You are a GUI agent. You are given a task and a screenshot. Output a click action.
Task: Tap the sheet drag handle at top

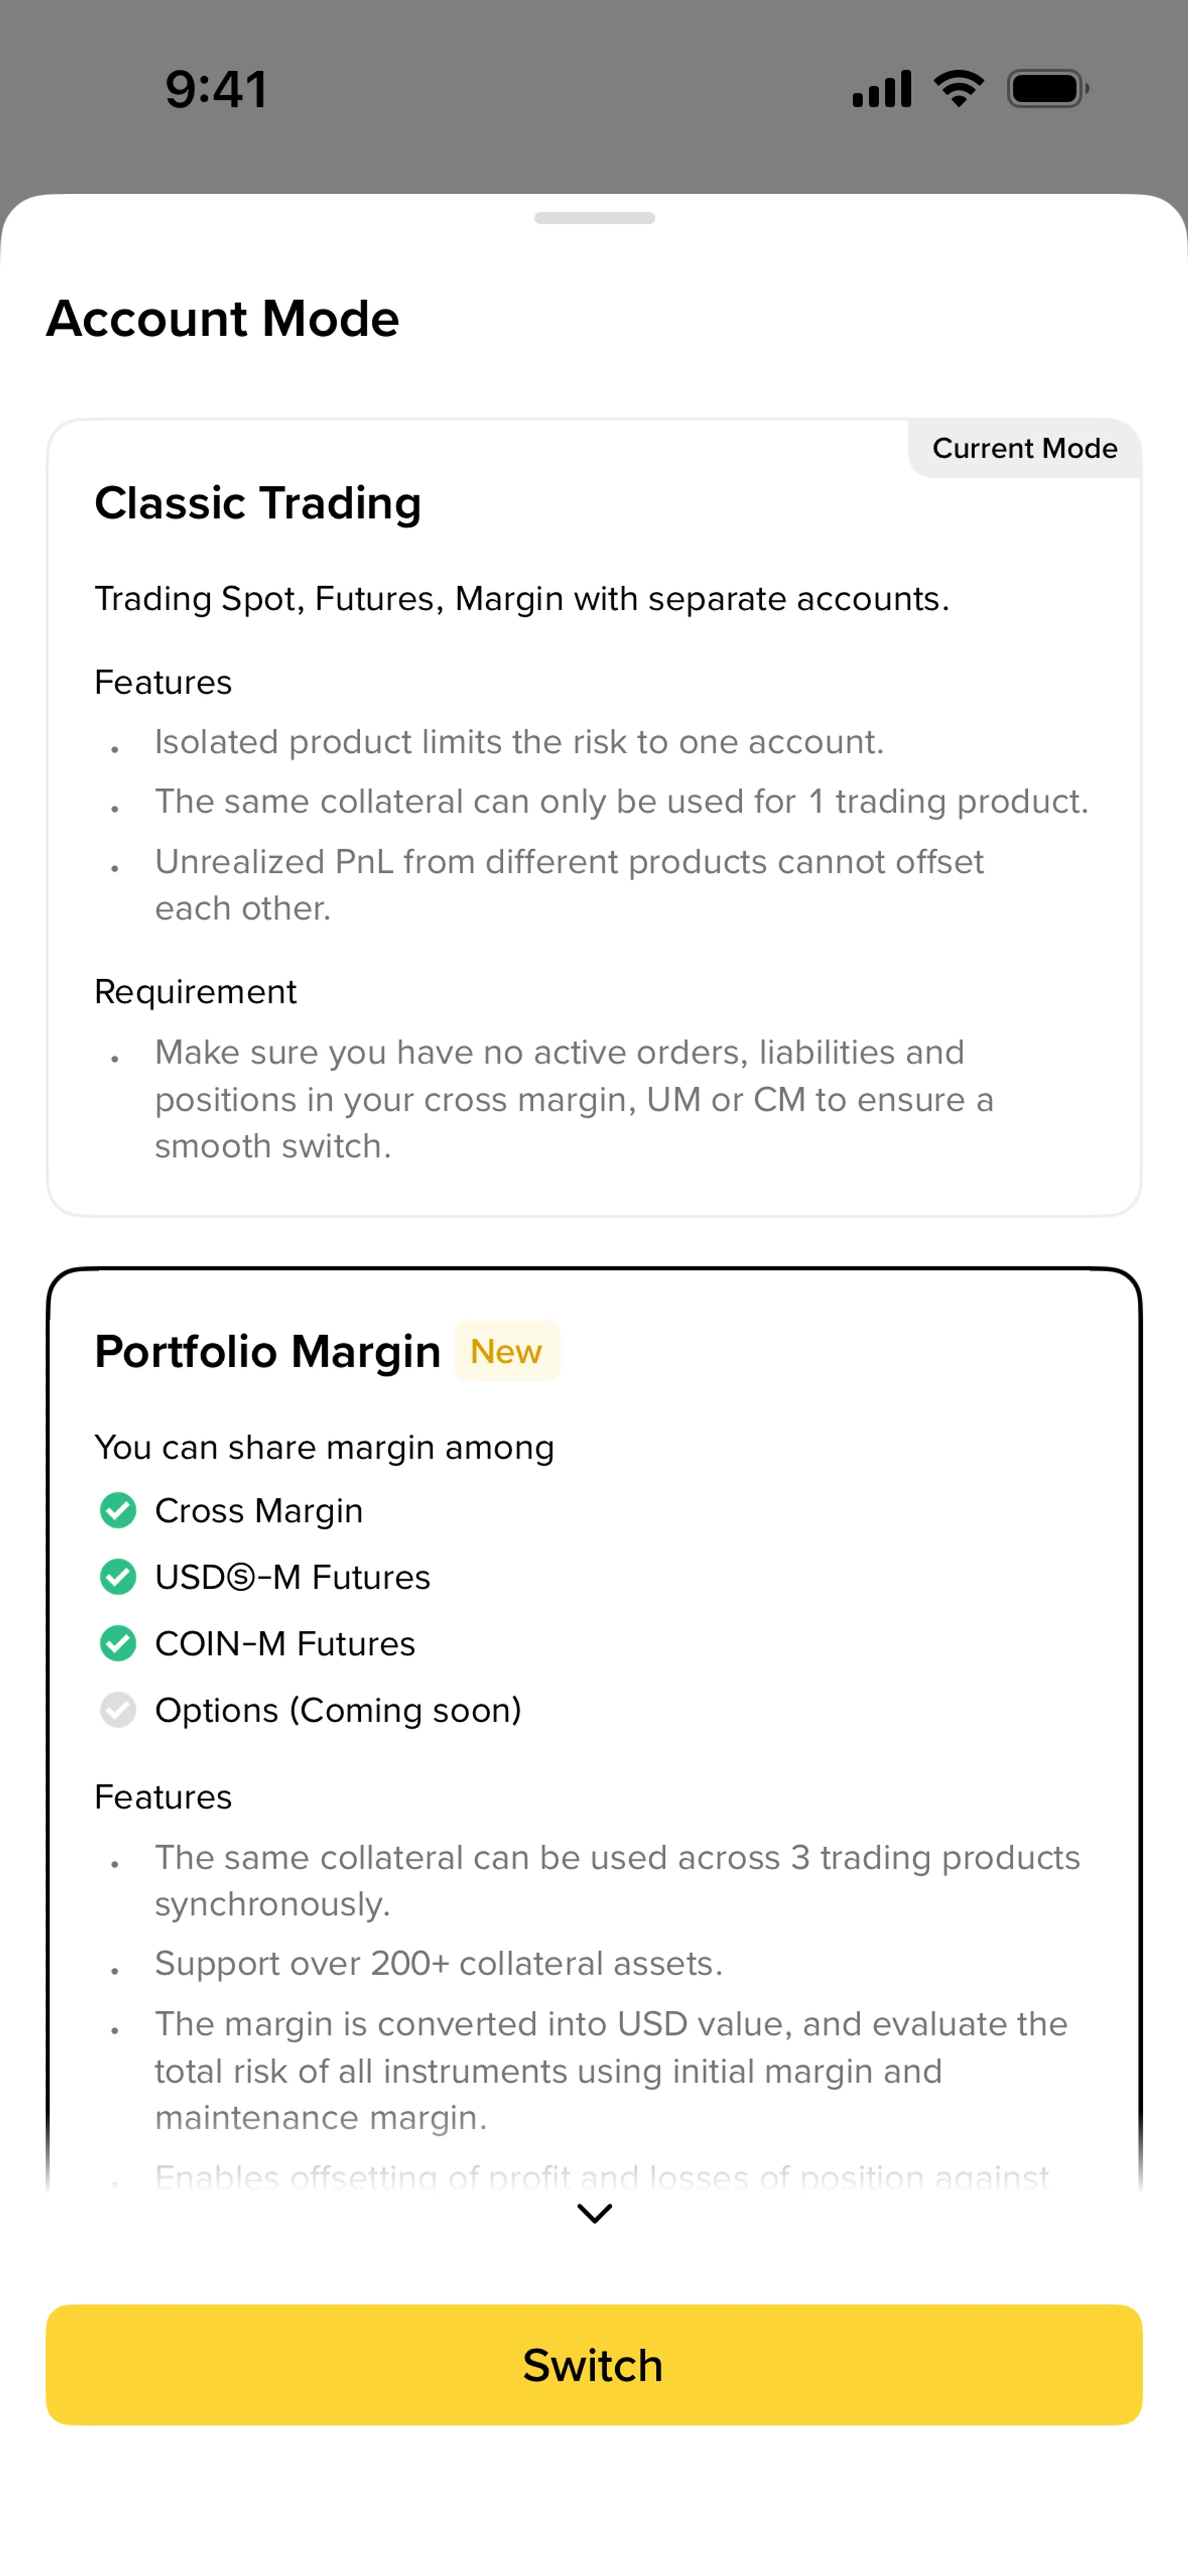click(x=594, y=218)
